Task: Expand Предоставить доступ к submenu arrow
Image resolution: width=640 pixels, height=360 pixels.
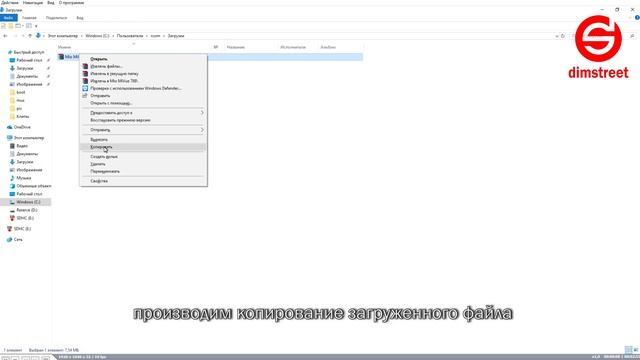Action: [202, 113]
